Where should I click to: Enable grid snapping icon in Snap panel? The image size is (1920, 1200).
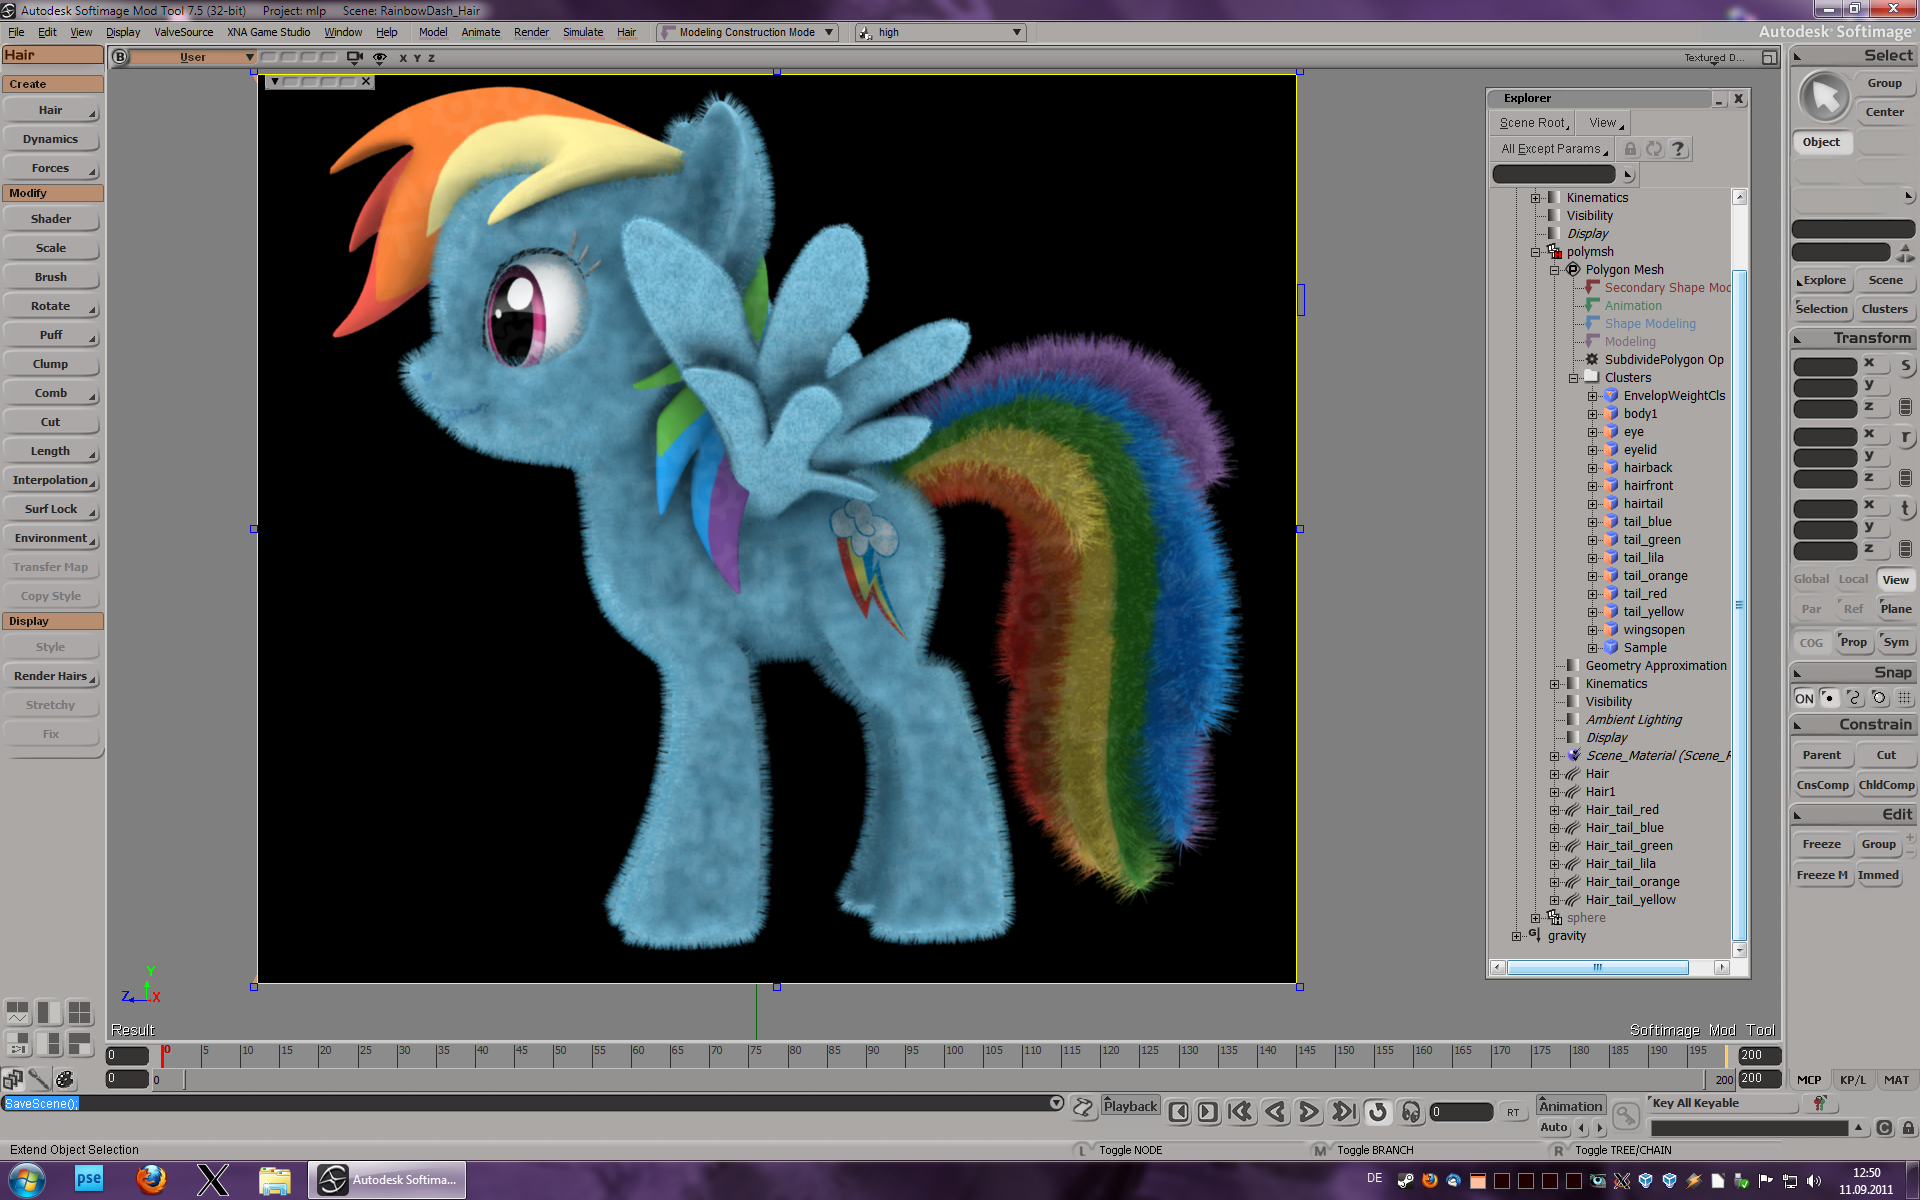pos(1905,698)
